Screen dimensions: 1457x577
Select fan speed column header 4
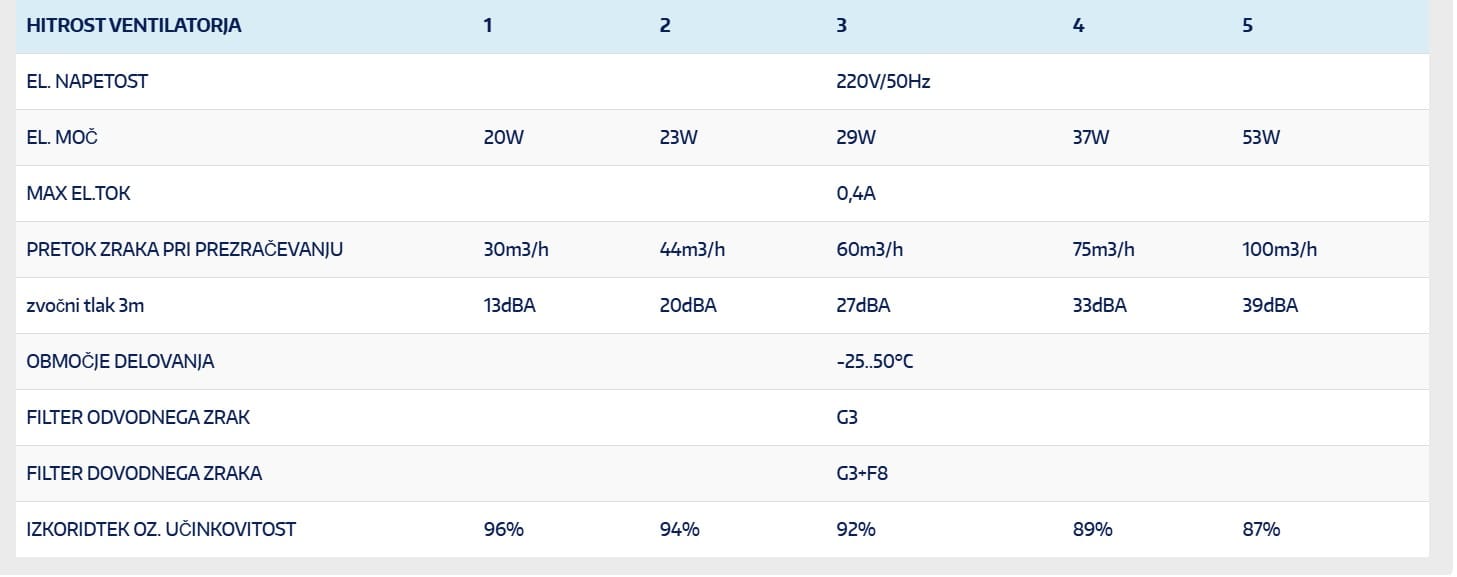click(1078, 26)
